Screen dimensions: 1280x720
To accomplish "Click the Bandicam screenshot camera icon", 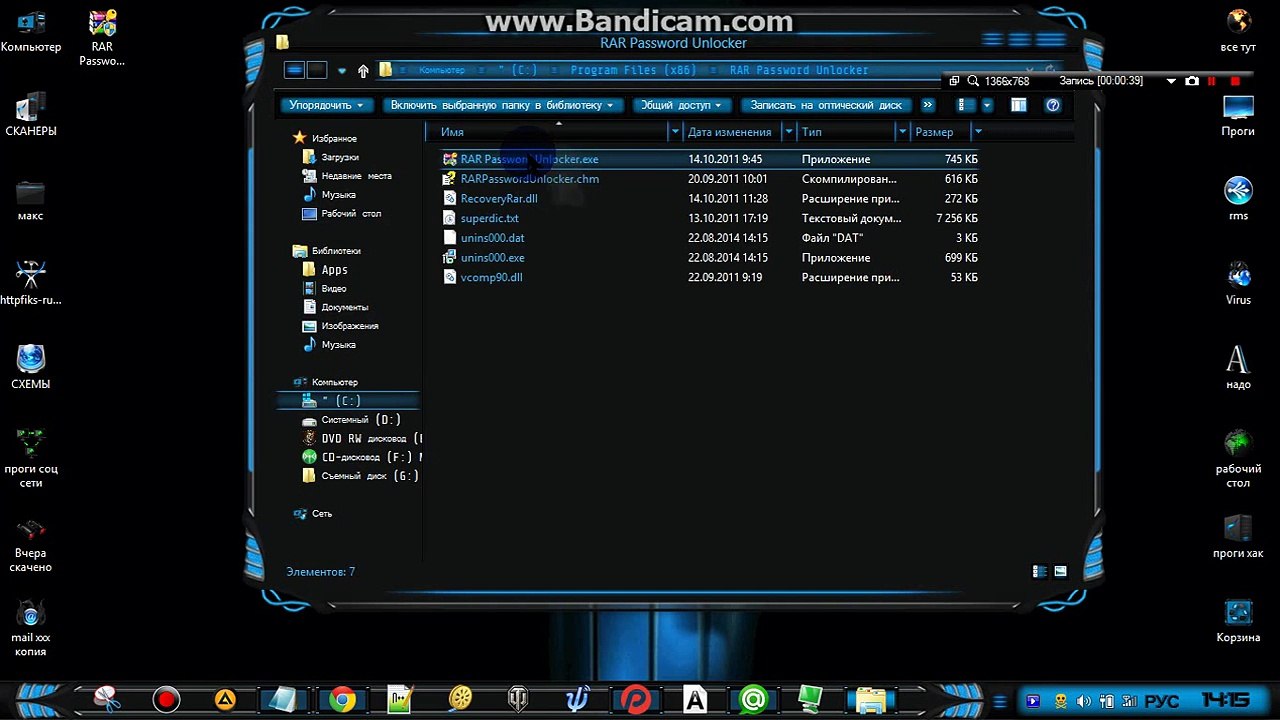I will point(1191,81).
